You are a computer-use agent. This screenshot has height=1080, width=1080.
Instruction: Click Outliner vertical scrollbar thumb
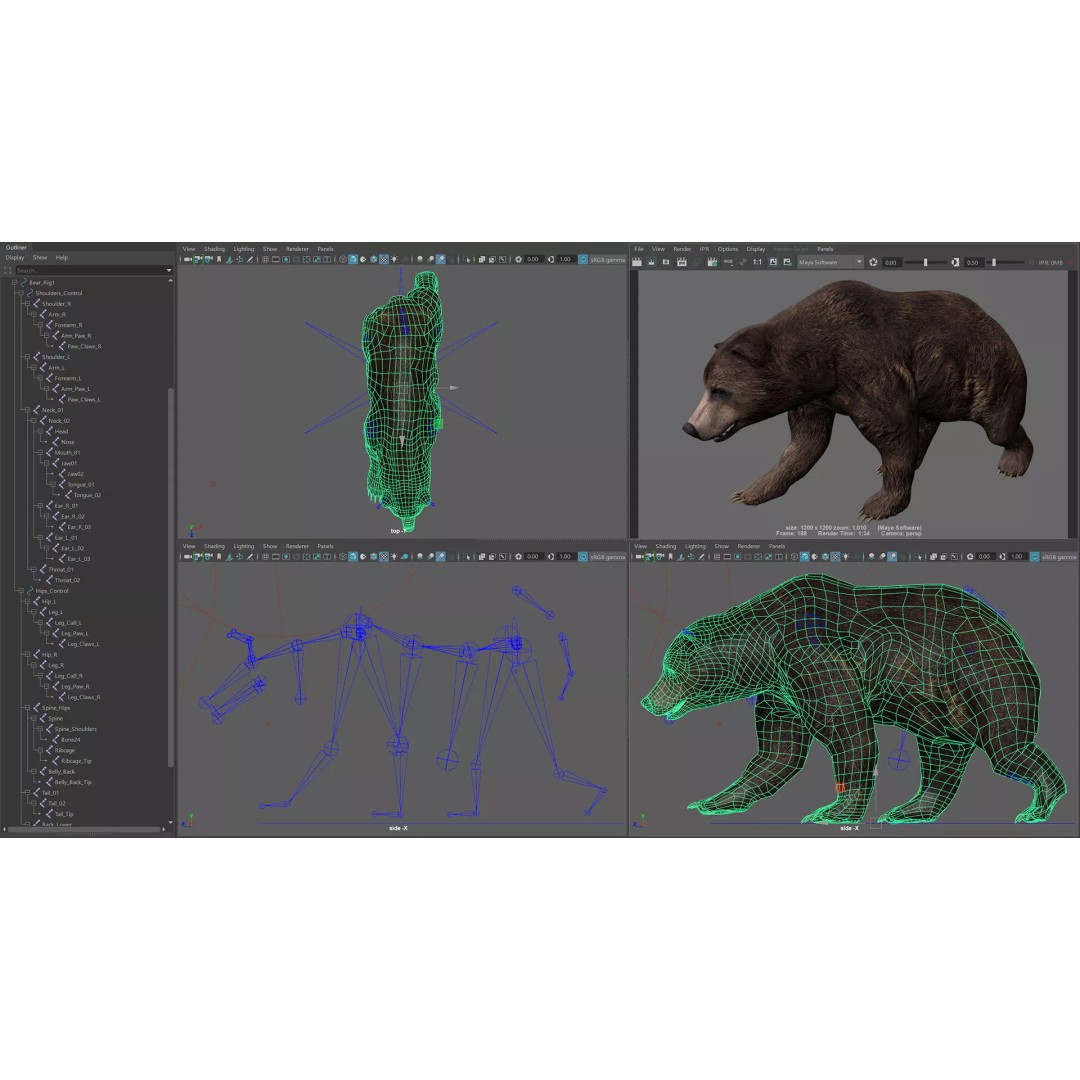click(170, 577)
